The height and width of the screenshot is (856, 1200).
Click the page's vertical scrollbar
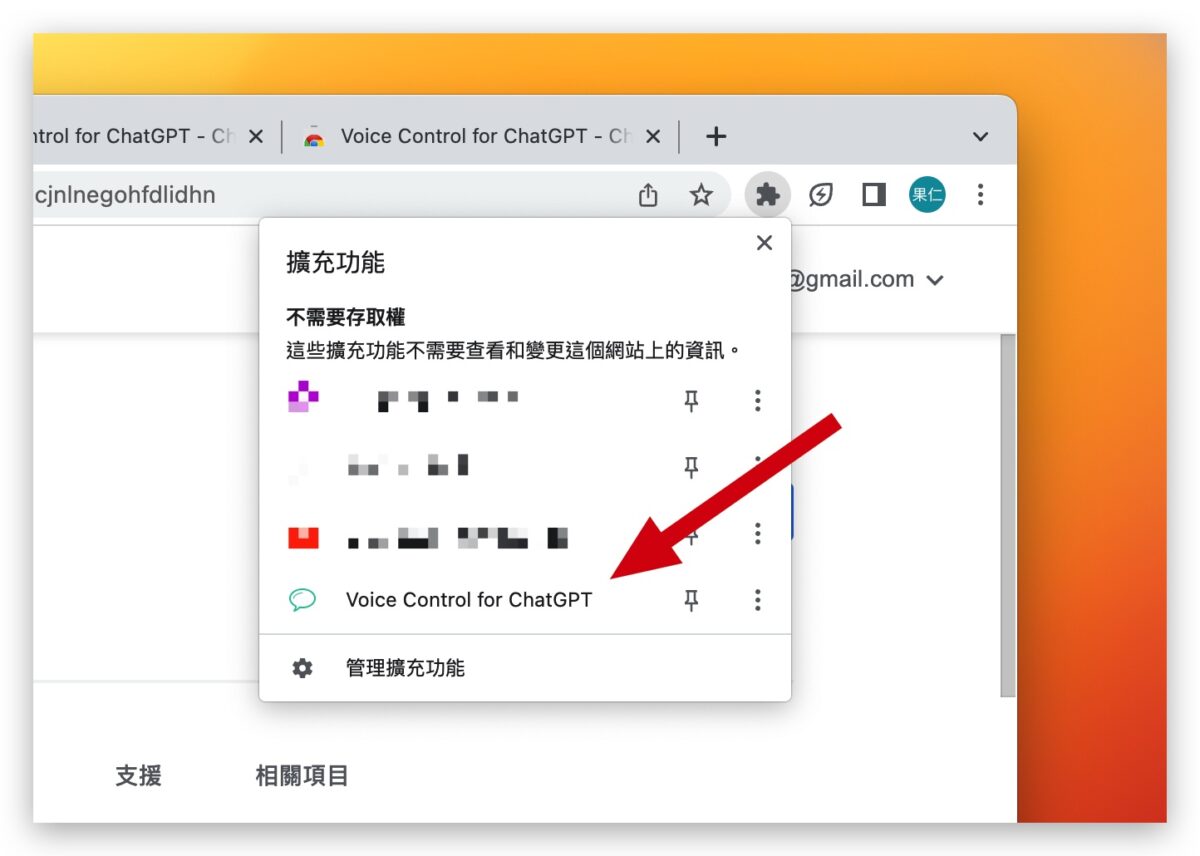(x=1008, y=515)
